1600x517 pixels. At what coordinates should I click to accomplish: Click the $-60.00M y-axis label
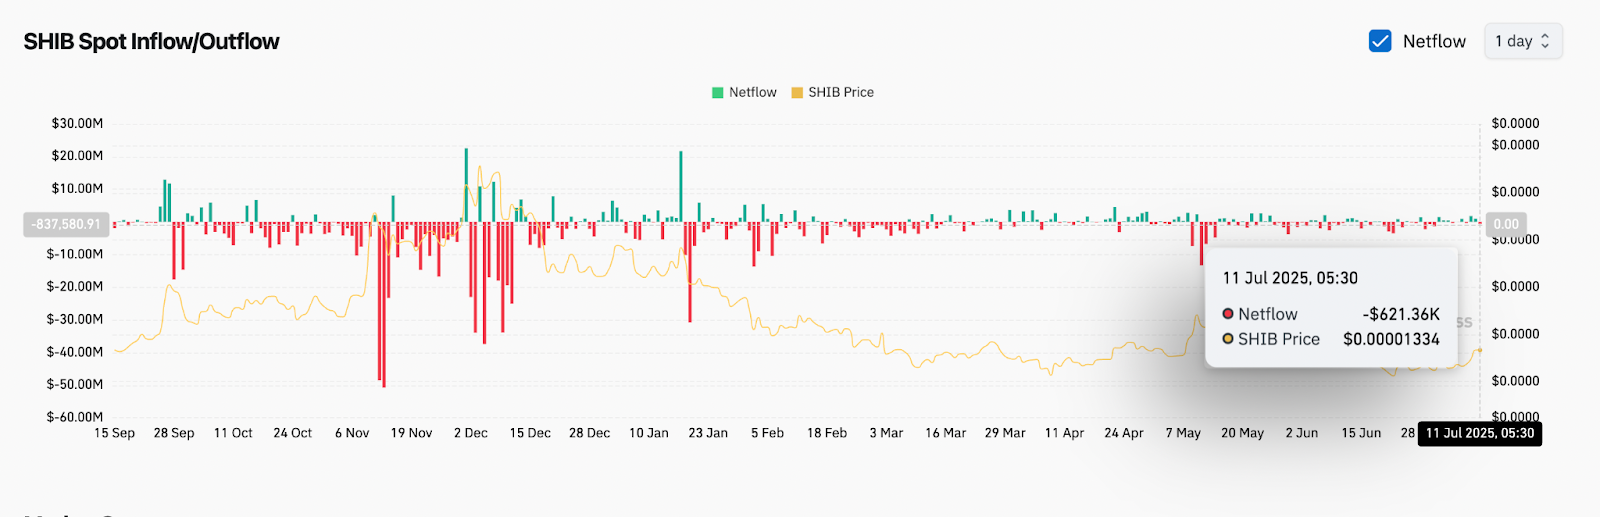pos(75,417)
